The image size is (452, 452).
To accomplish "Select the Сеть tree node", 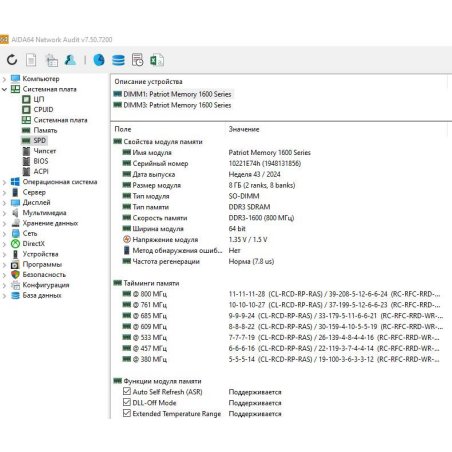I will pos(30,233).
